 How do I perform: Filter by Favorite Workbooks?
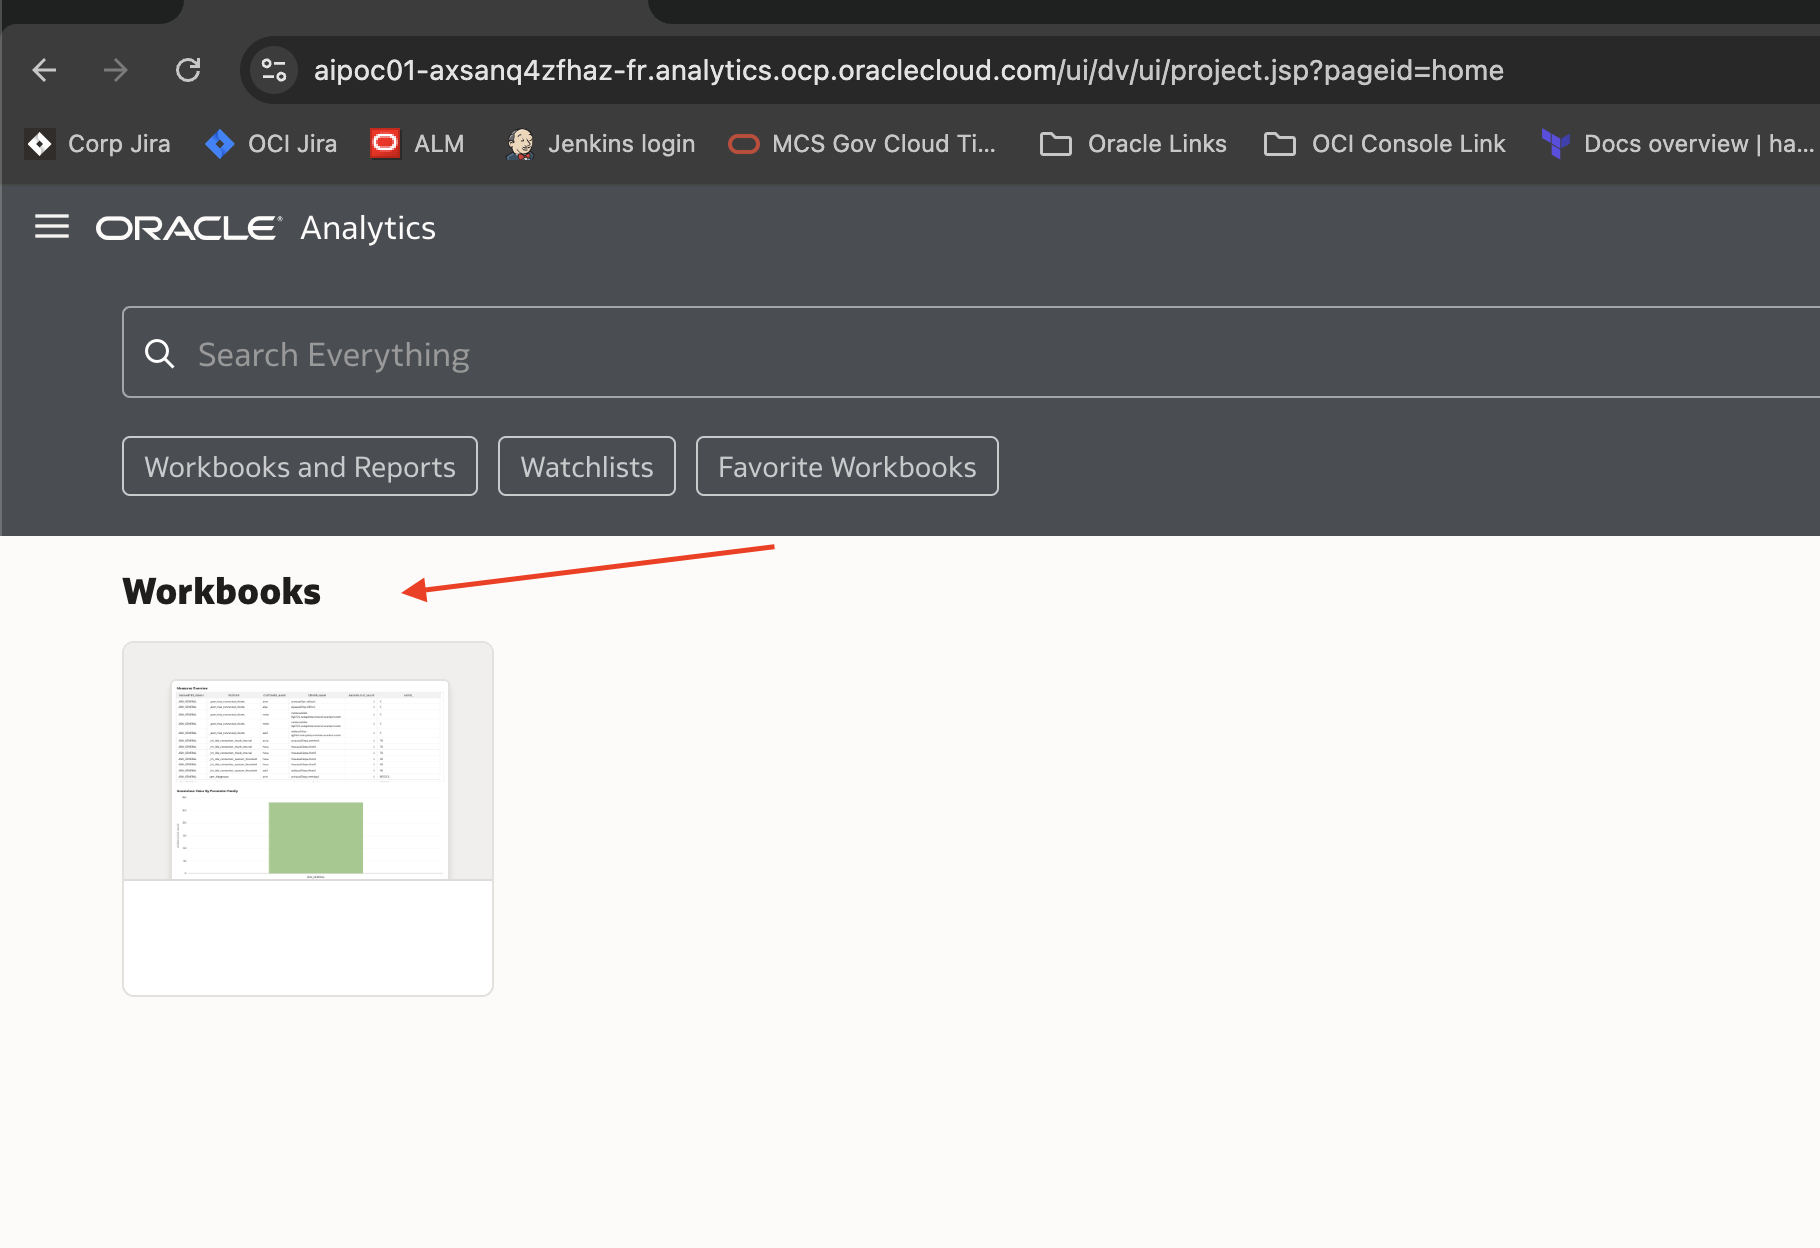pos(847,466)
